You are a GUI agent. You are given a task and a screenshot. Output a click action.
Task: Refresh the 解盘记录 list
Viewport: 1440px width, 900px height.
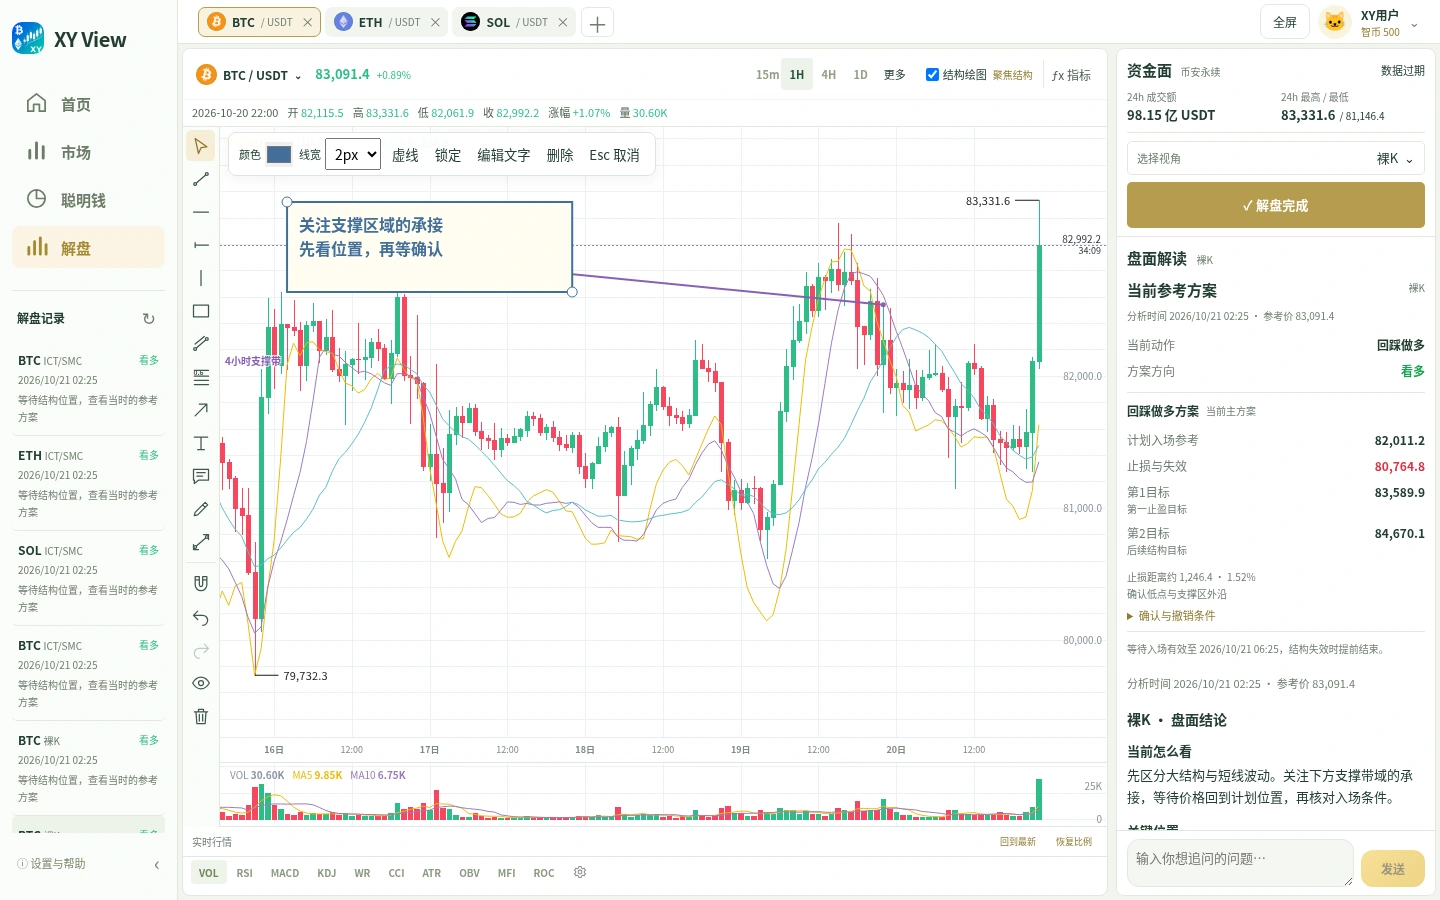149,319
